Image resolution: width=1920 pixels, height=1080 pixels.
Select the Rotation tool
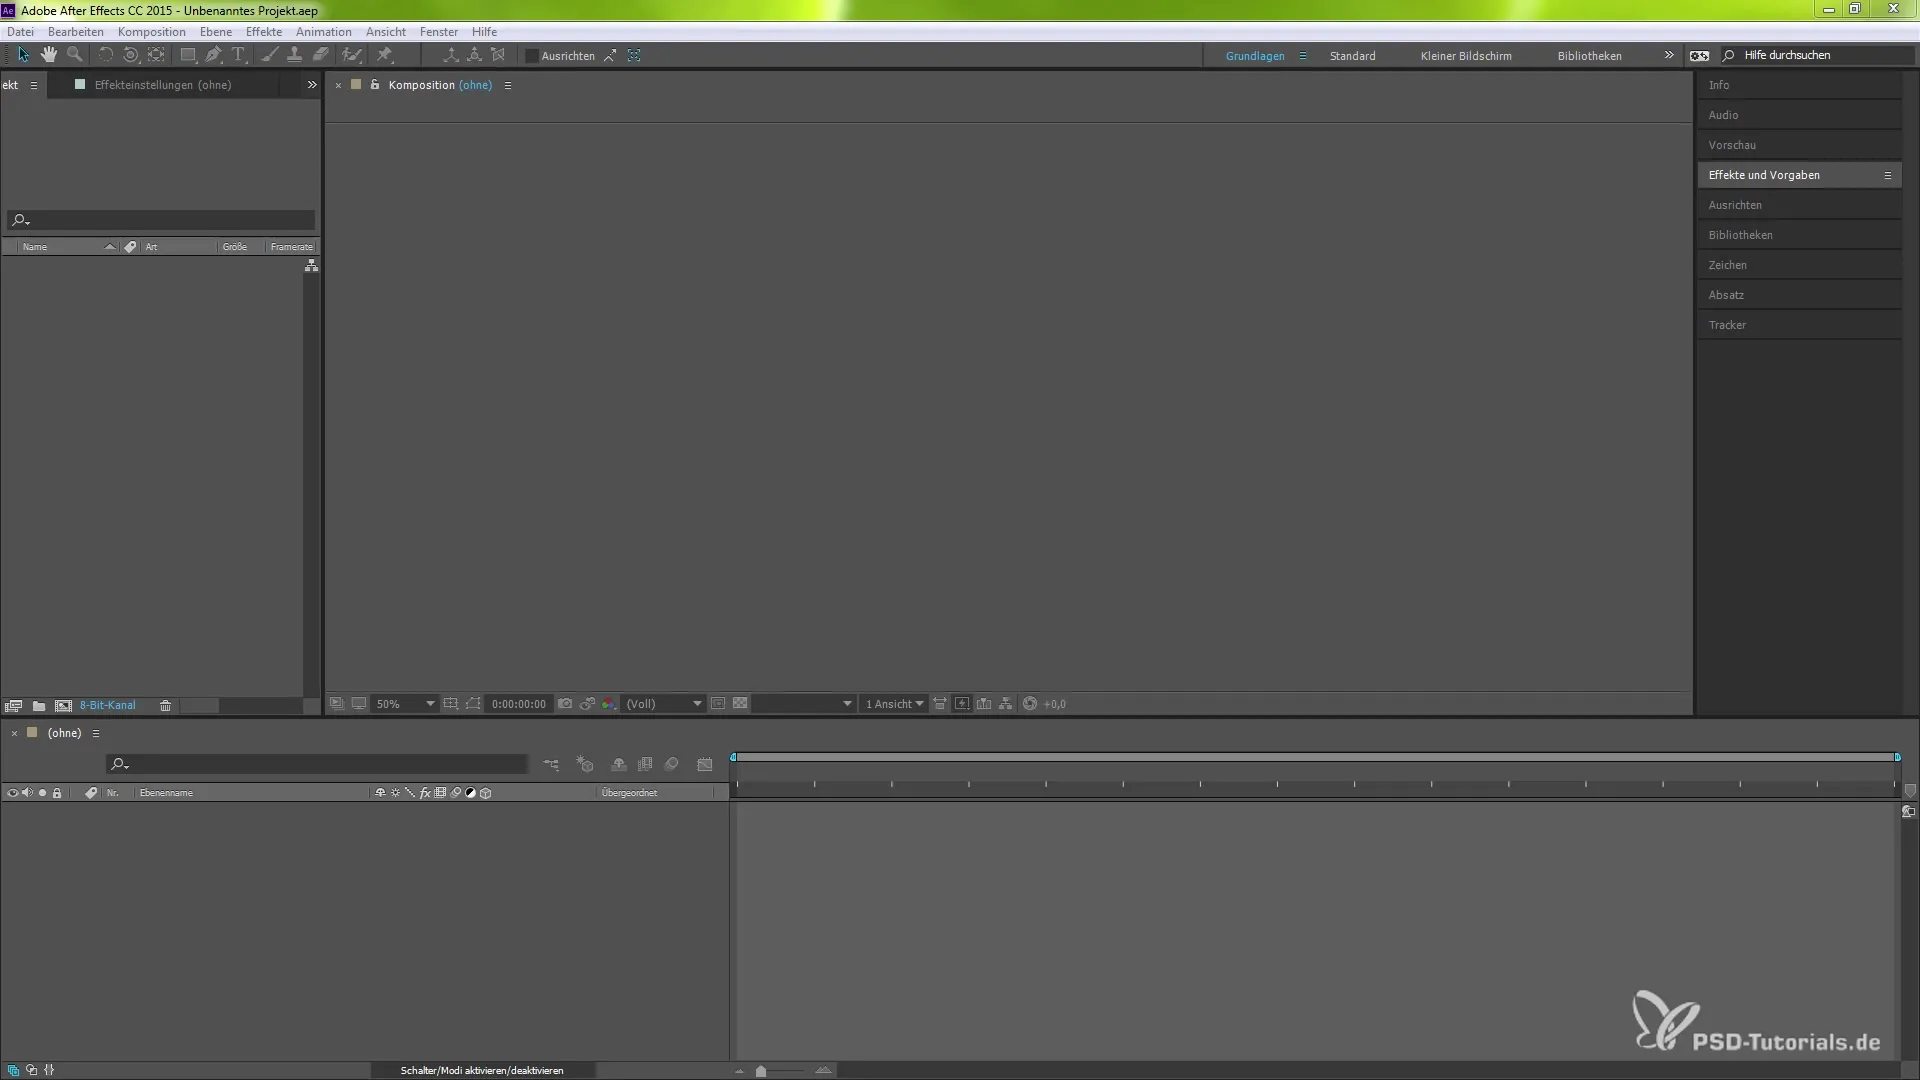105,55
